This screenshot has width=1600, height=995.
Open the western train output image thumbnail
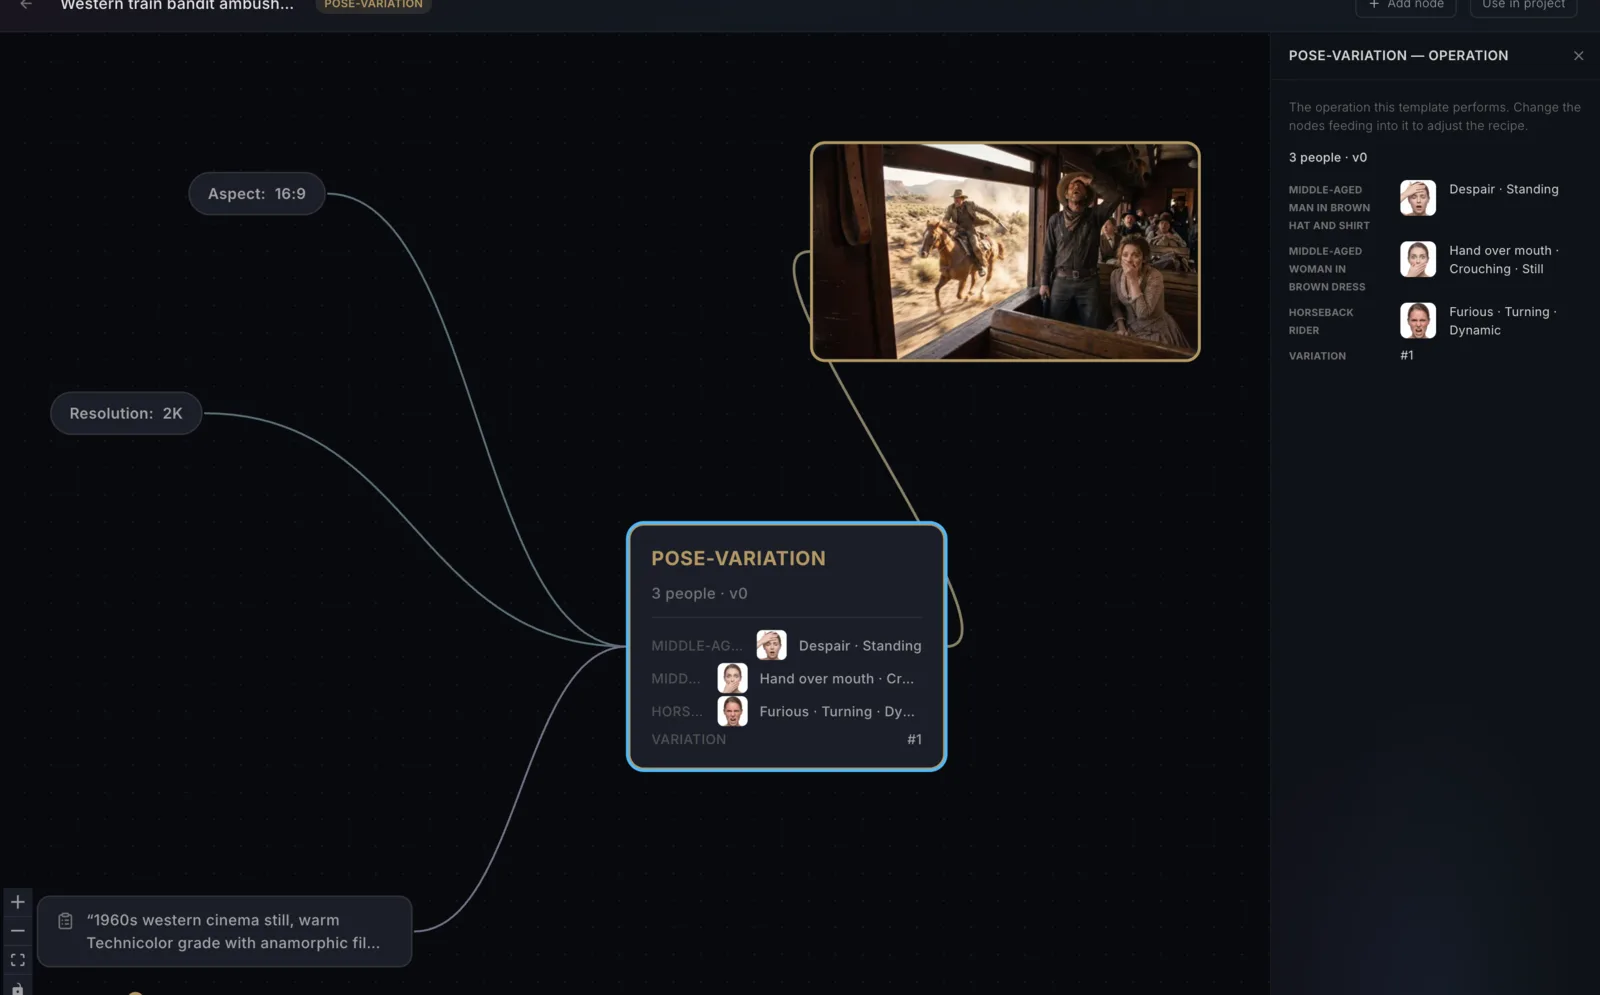[1005, 251]
